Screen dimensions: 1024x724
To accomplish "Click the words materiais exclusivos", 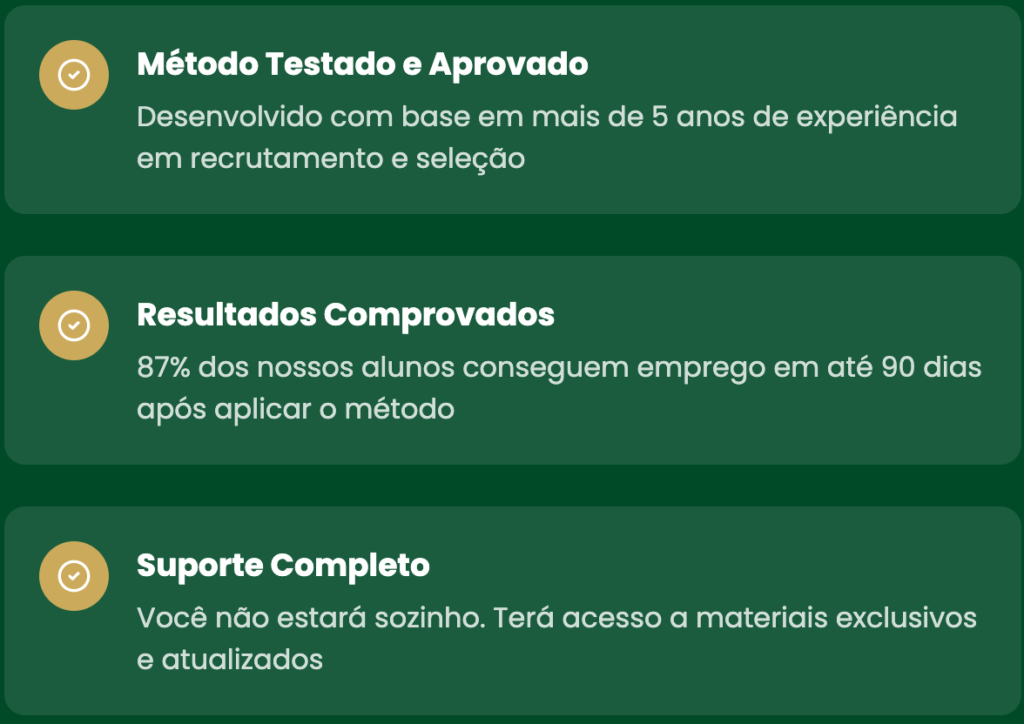I will (836, 618).
